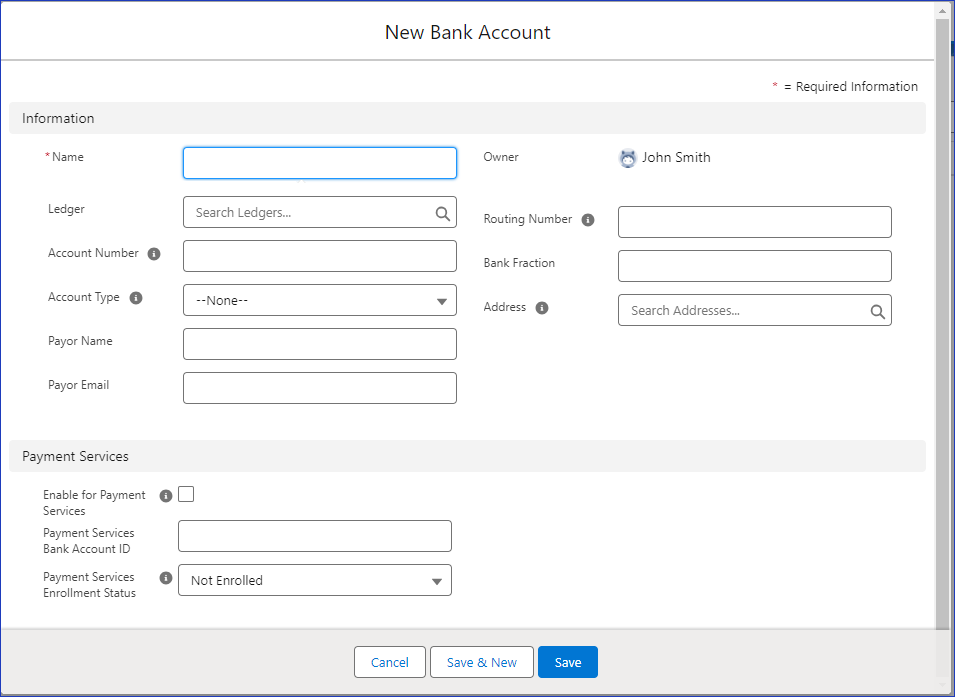Screen dimensions: 955x697
Task: Click the owner name John Smith
Action: (676, 158)
